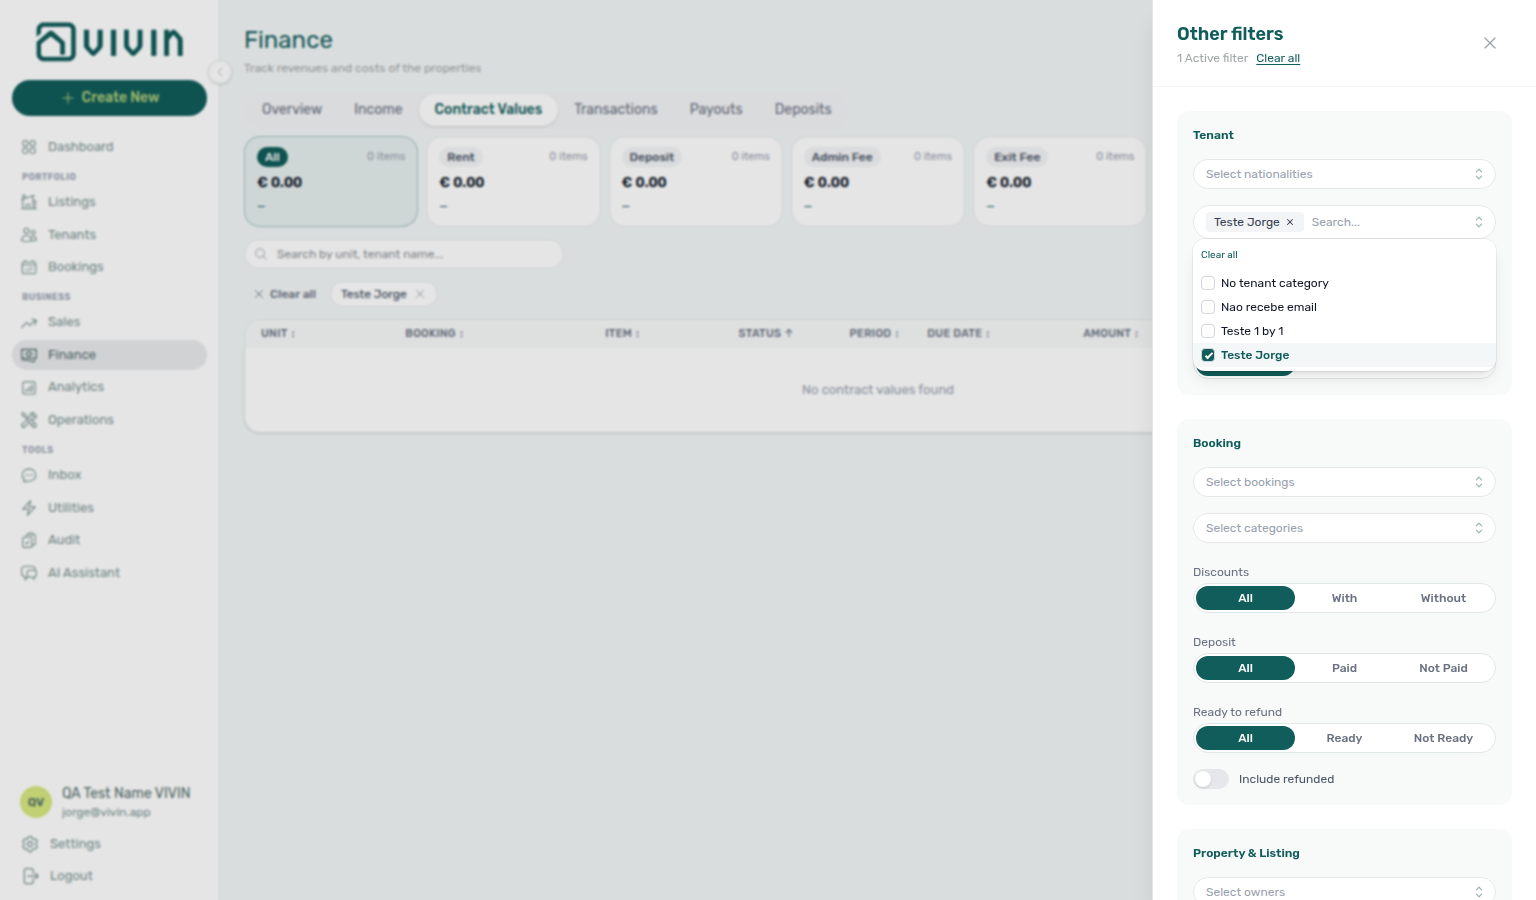Select Not Paid under Deposit
Image resolution: width=1536 pixels, height=900 pixels.
(x=1443, y=668)
